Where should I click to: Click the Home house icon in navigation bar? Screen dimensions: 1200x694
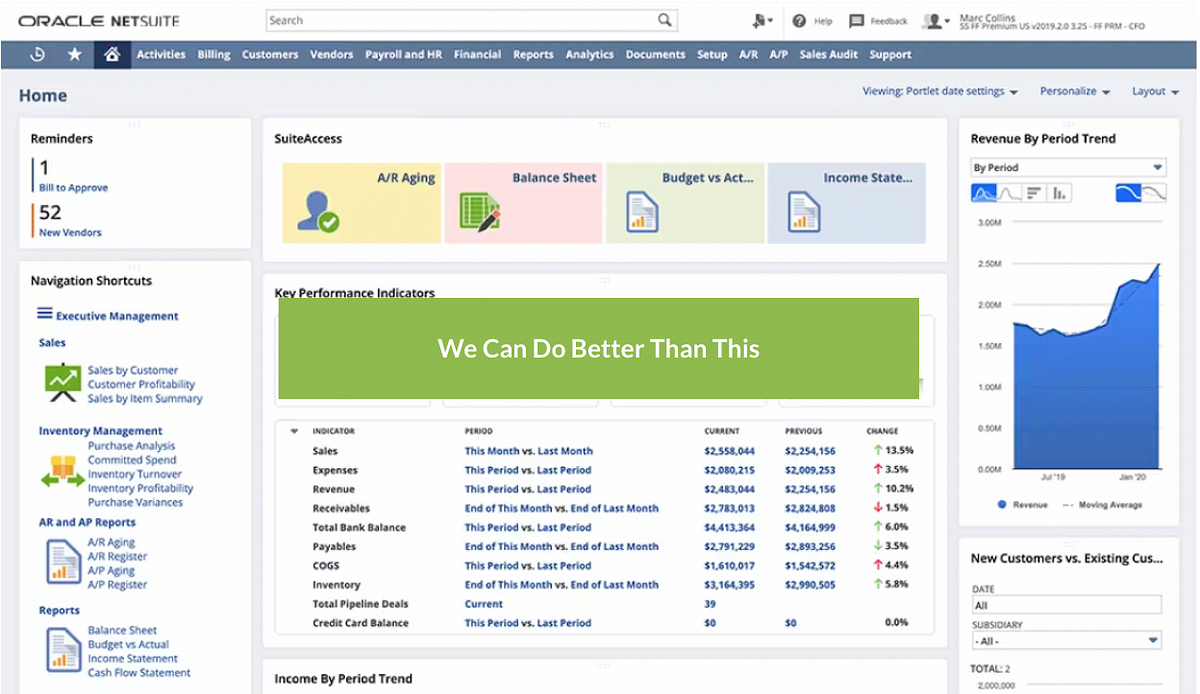click(112, 55)
